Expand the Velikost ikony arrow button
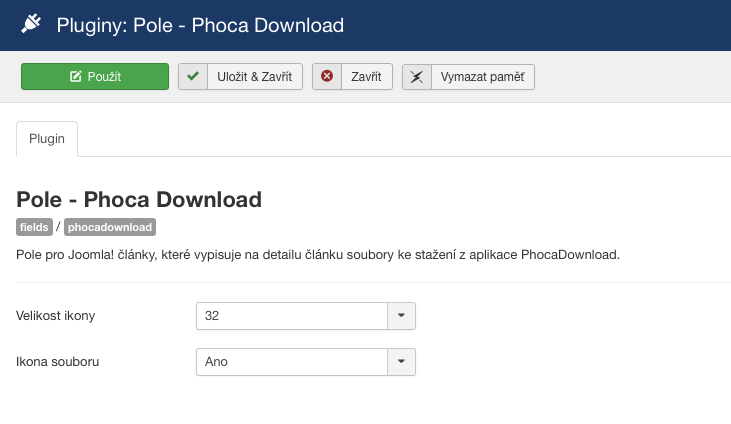 pos(401,316)
